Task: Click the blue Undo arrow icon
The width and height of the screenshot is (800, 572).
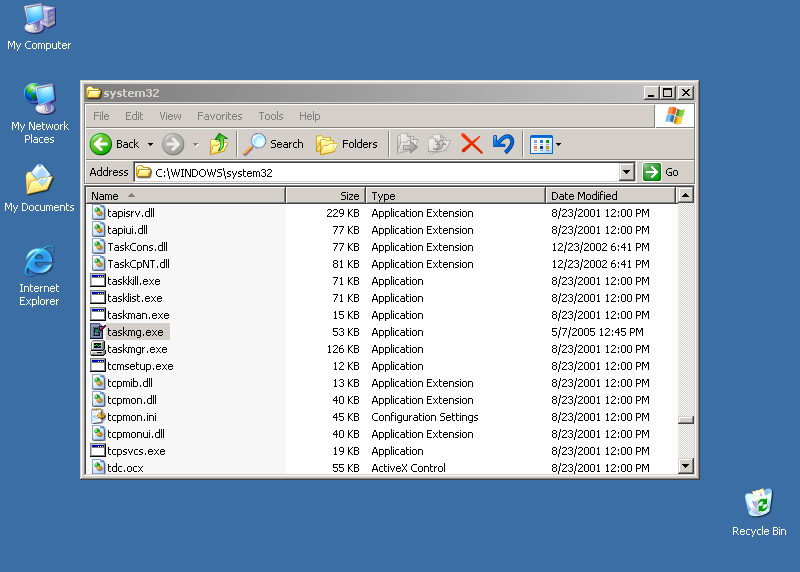Action: coord(504,144)
